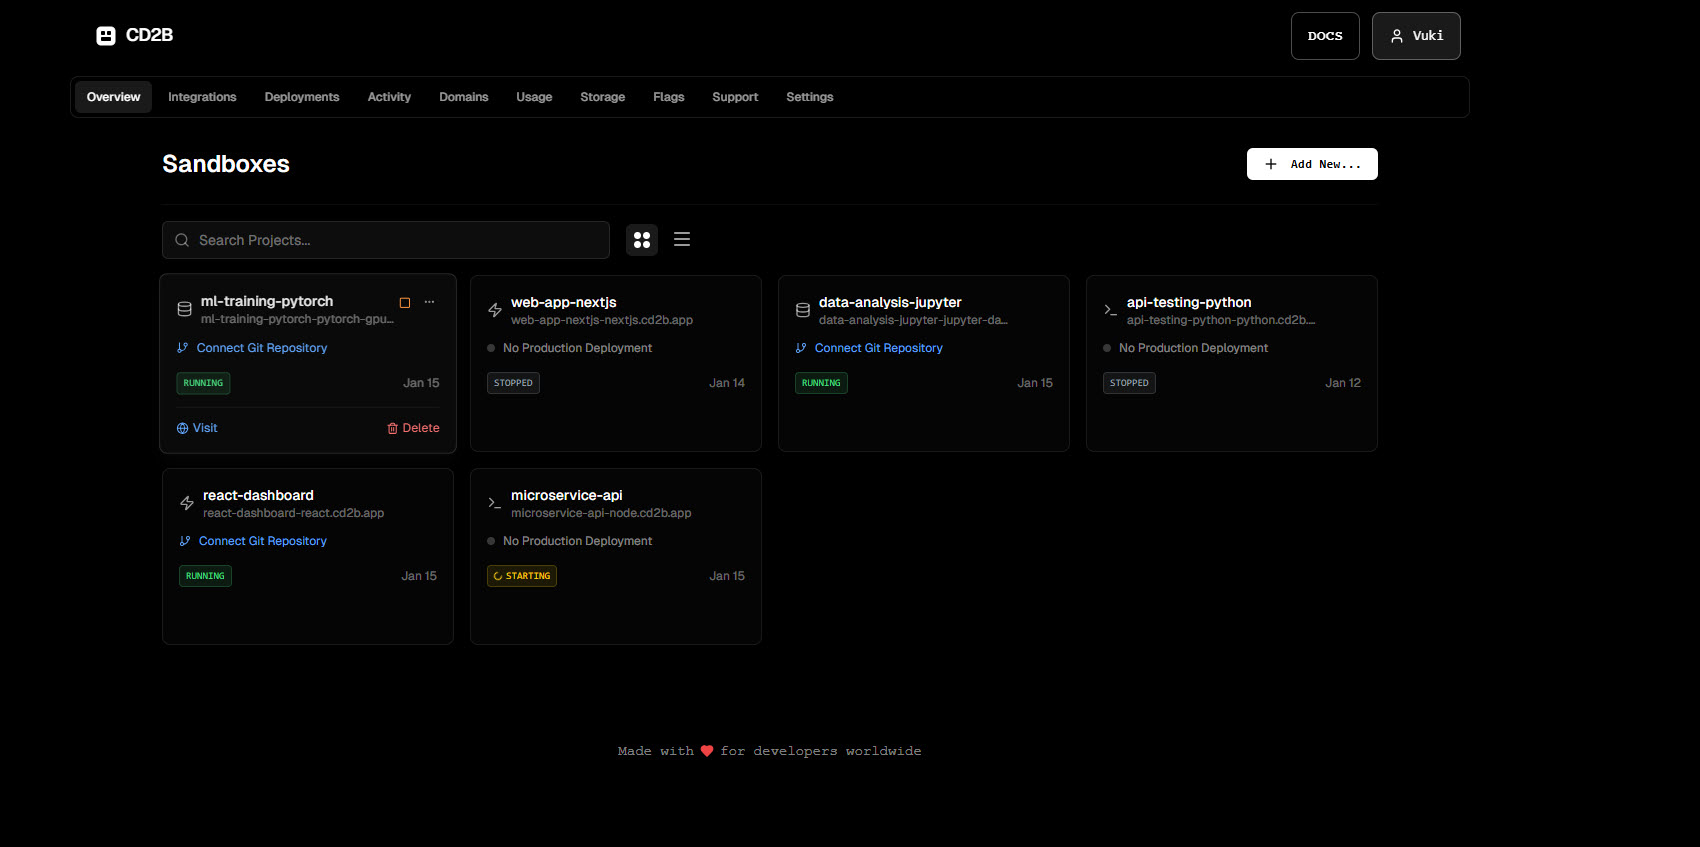Click the database icon on data-analysis-jupyter card
Viewport: 1700px width, 847px height.
[803, 310]
